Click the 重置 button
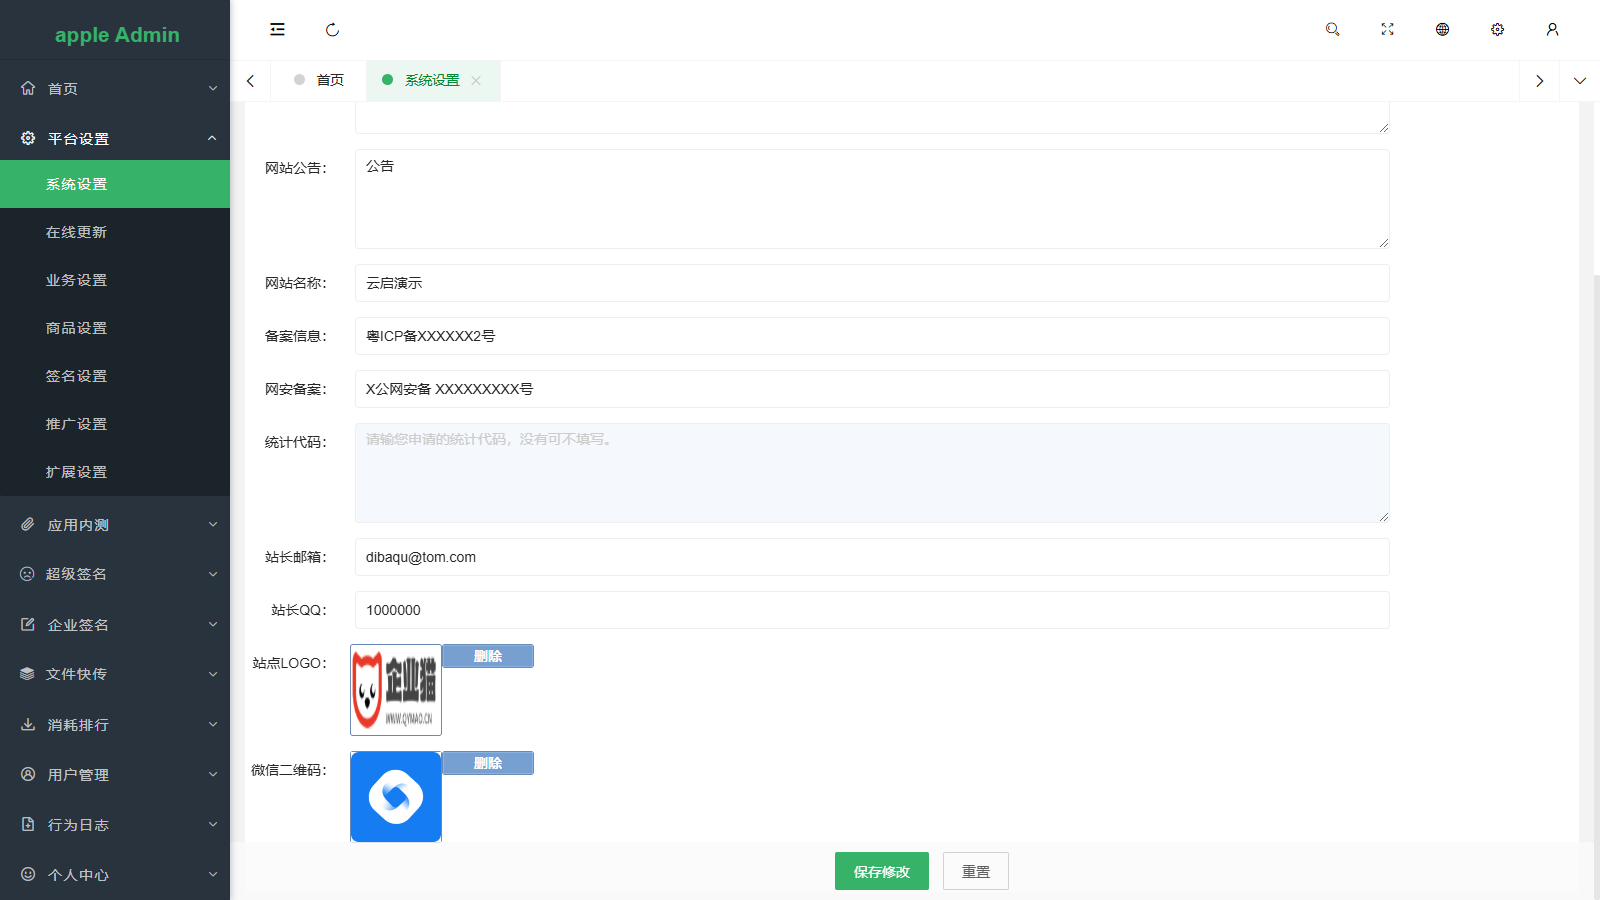 pos(975,871)
